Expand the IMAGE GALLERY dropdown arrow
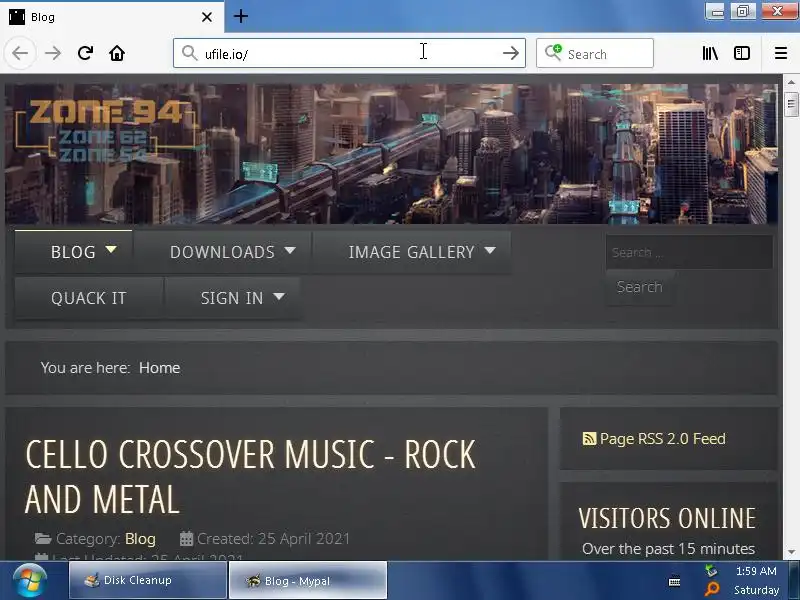Image resolution: width=800 pixels, height=600 pixels. [490, 251]
